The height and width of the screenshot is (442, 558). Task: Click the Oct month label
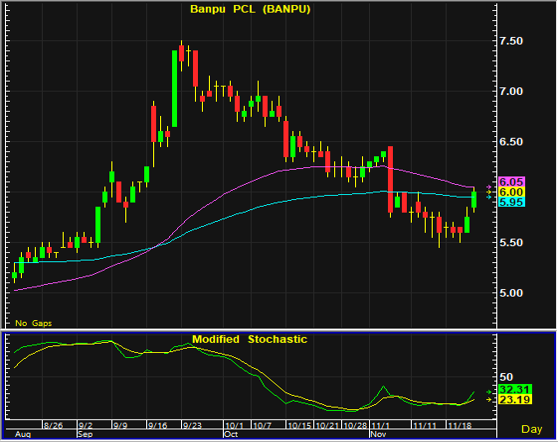[x=231, y=434]
